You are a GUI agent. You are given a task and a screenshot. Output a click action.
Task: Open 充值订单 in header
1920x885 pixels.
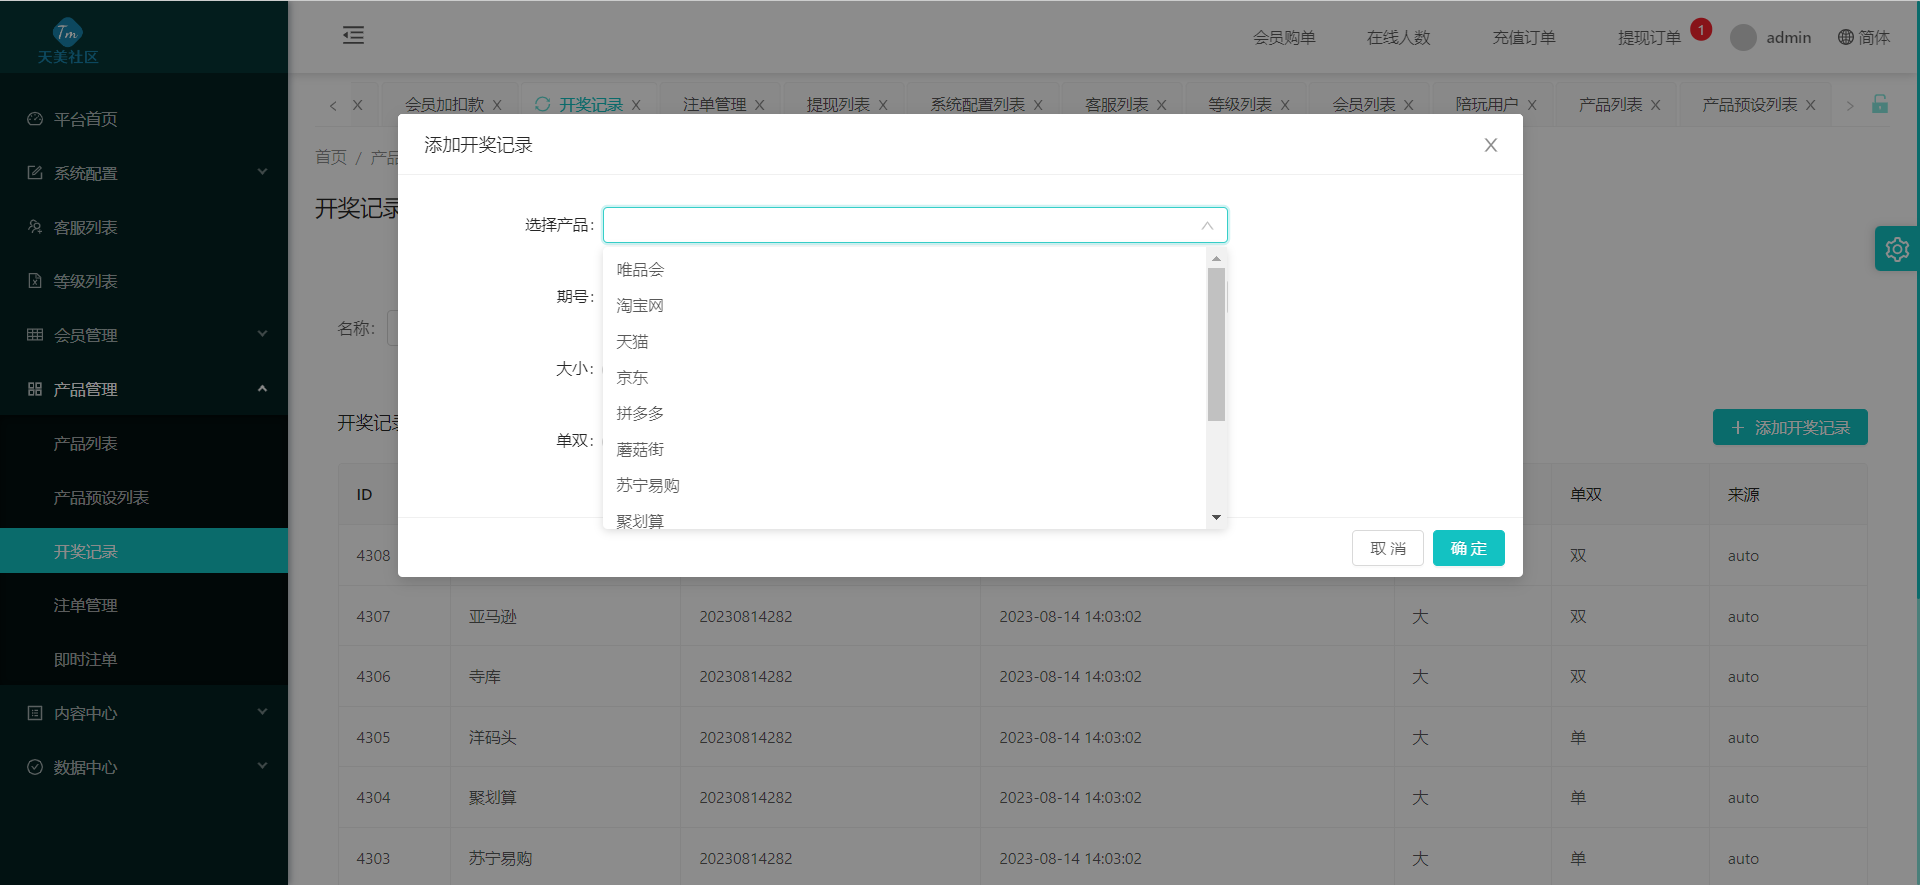(1524, 37)
